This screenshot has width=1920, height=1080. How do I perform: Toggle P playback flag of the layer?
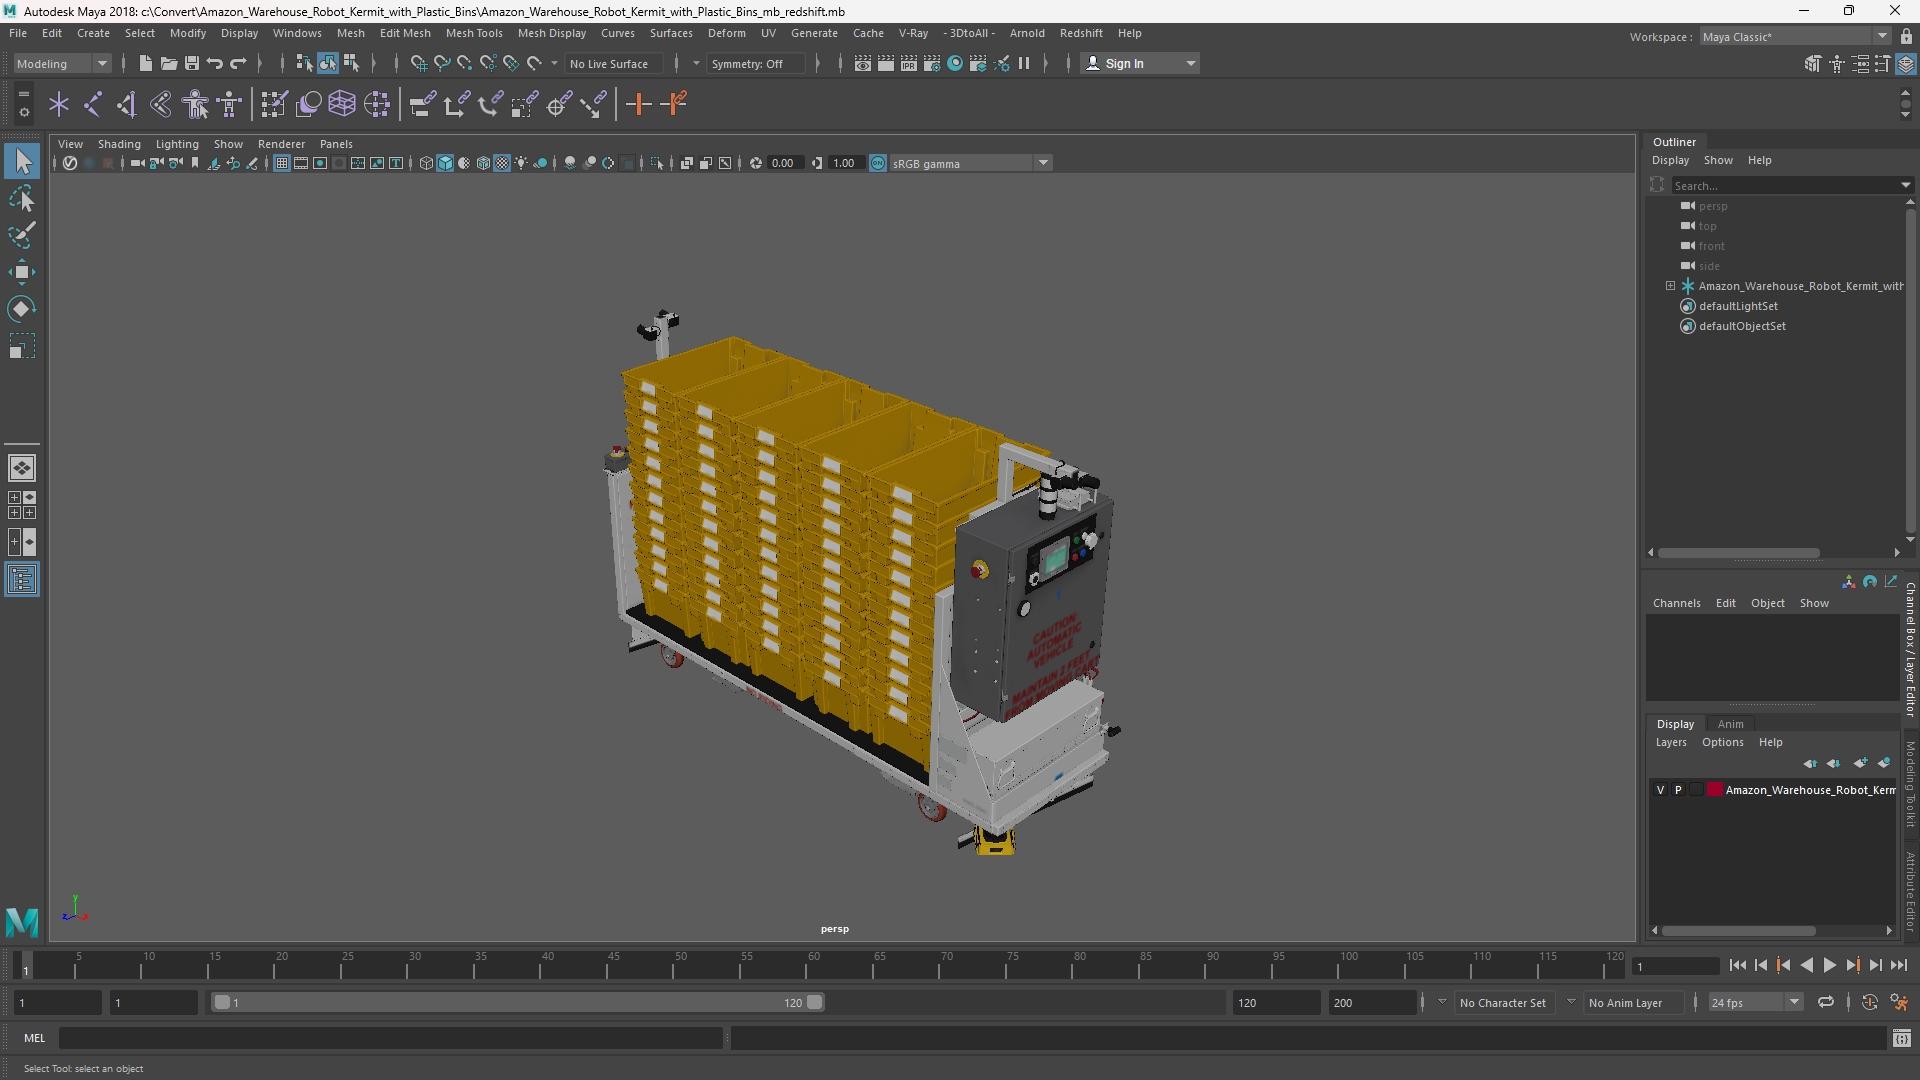pyautogui.click(x=1679, y=790)
